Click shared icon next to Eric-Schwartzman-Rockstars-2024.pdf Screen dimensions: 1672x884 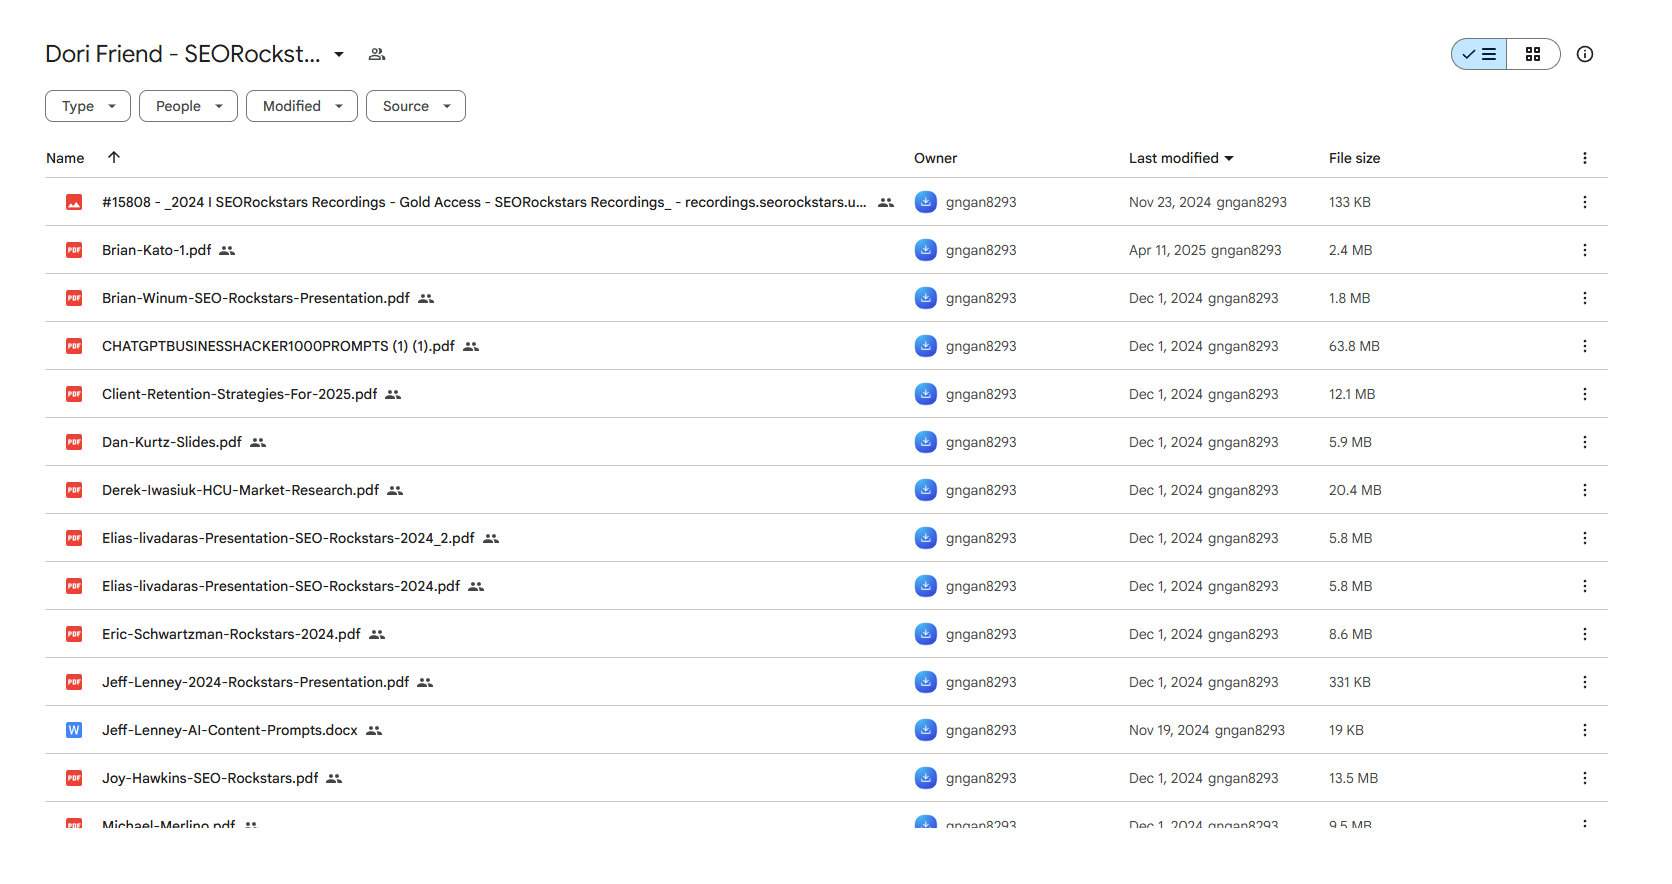(377, 634)
